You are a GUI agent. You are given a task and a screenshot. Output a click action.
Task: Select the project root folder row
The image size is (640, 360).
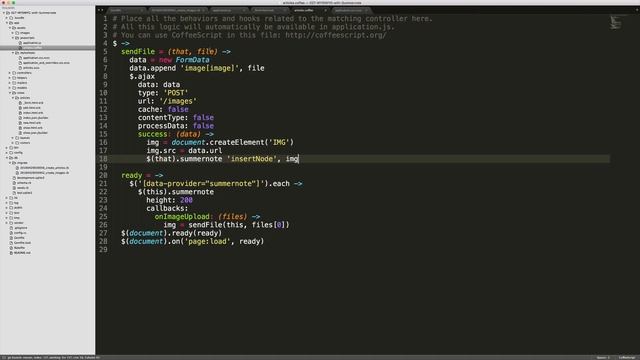47,13
